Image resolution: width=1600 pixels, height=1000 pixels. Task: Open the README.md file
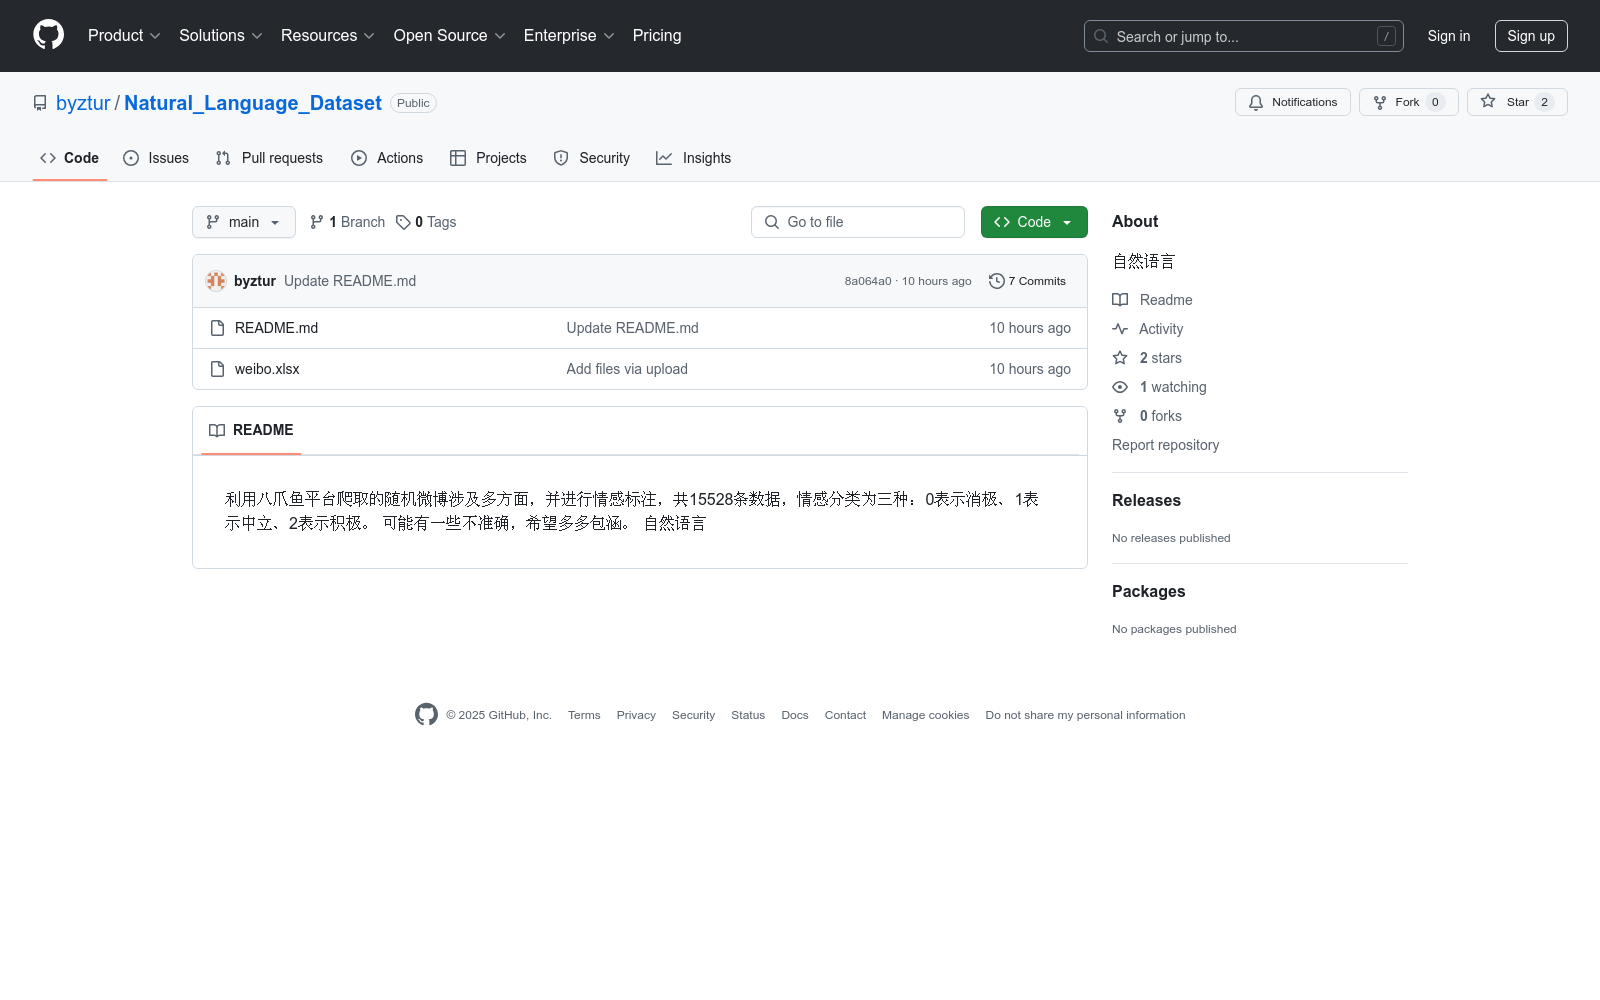(x=276, y=328)
